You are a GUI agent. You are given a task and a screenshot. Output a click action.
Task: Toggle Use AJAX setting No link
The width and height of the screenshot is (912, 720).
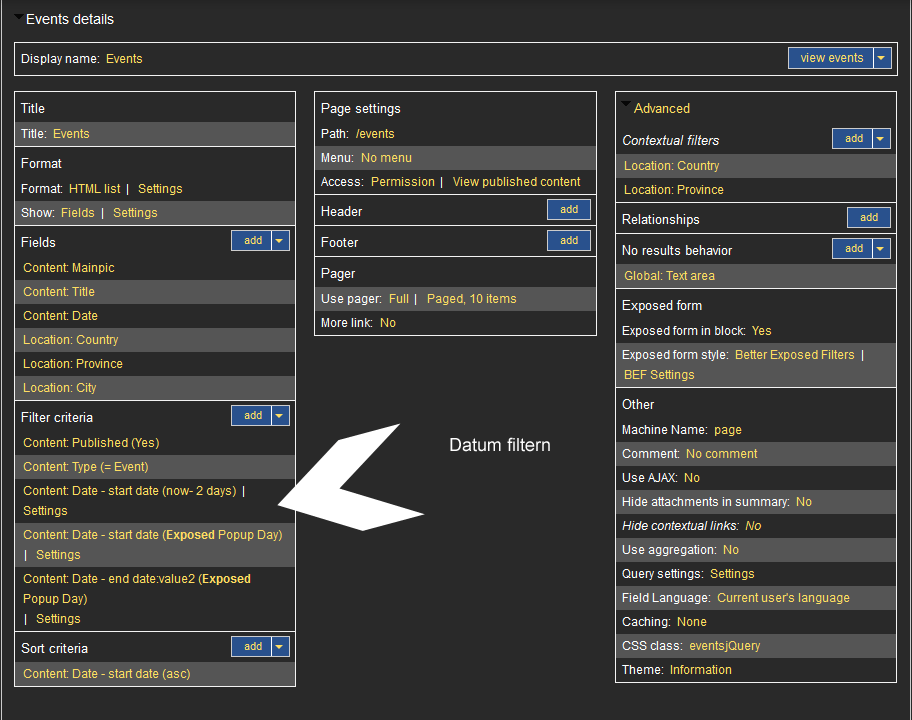coord(692,478)
